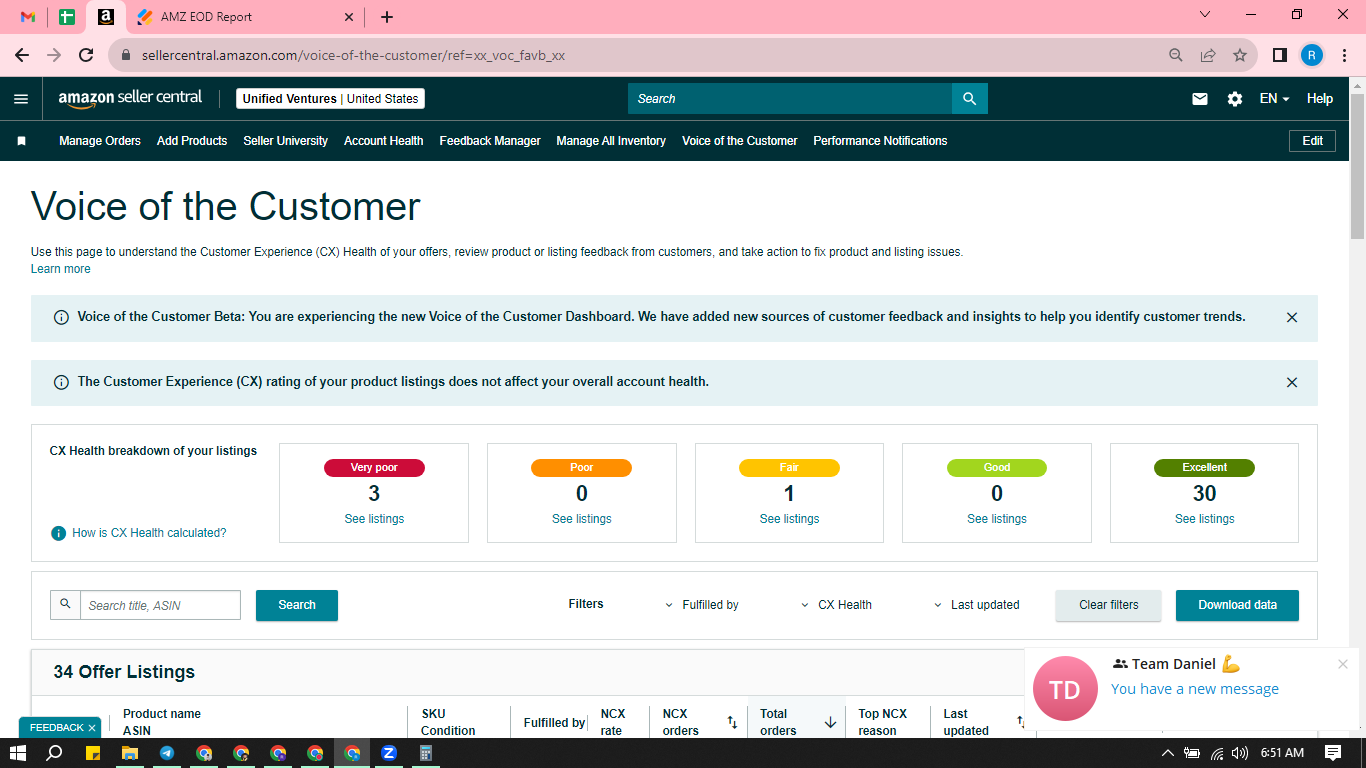Click the Clear filters button
Screen dimensions: 1366x768
pyautogui.click(x=1109, y=605)
